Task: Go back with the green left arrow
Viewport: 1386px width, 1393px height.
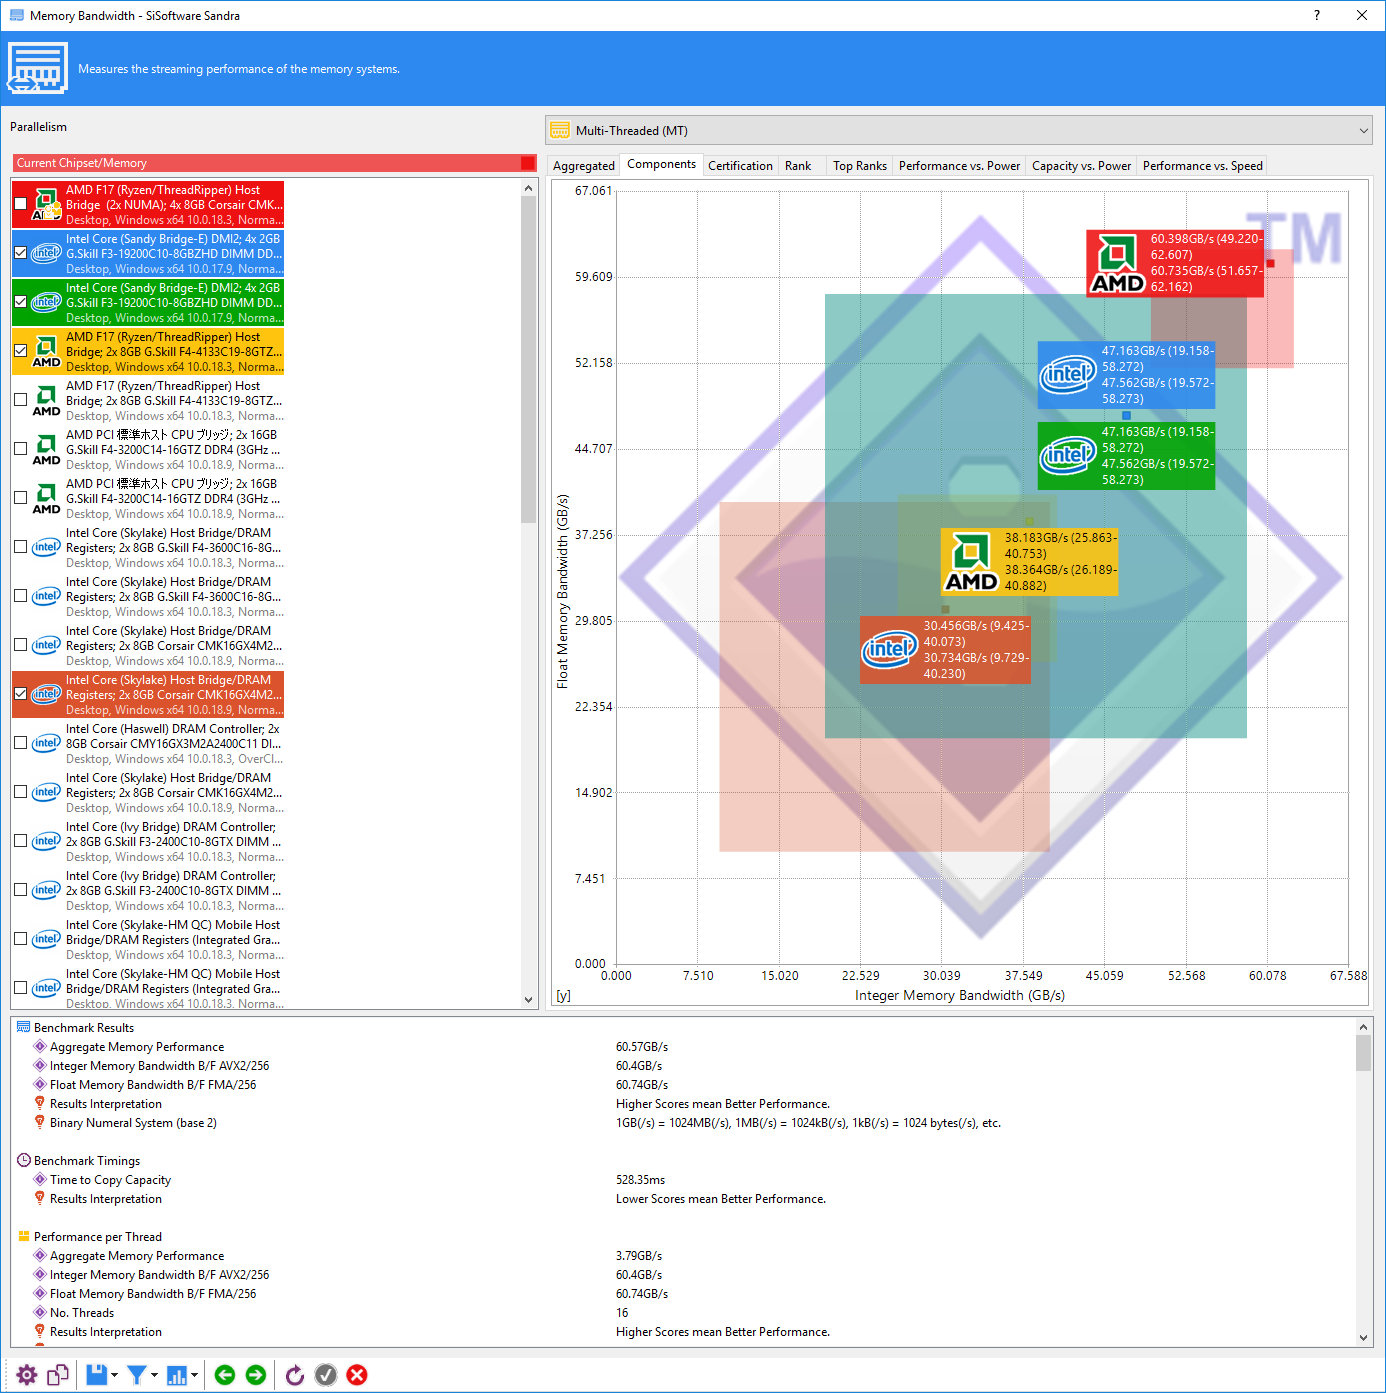Action: click(225, 1375)
